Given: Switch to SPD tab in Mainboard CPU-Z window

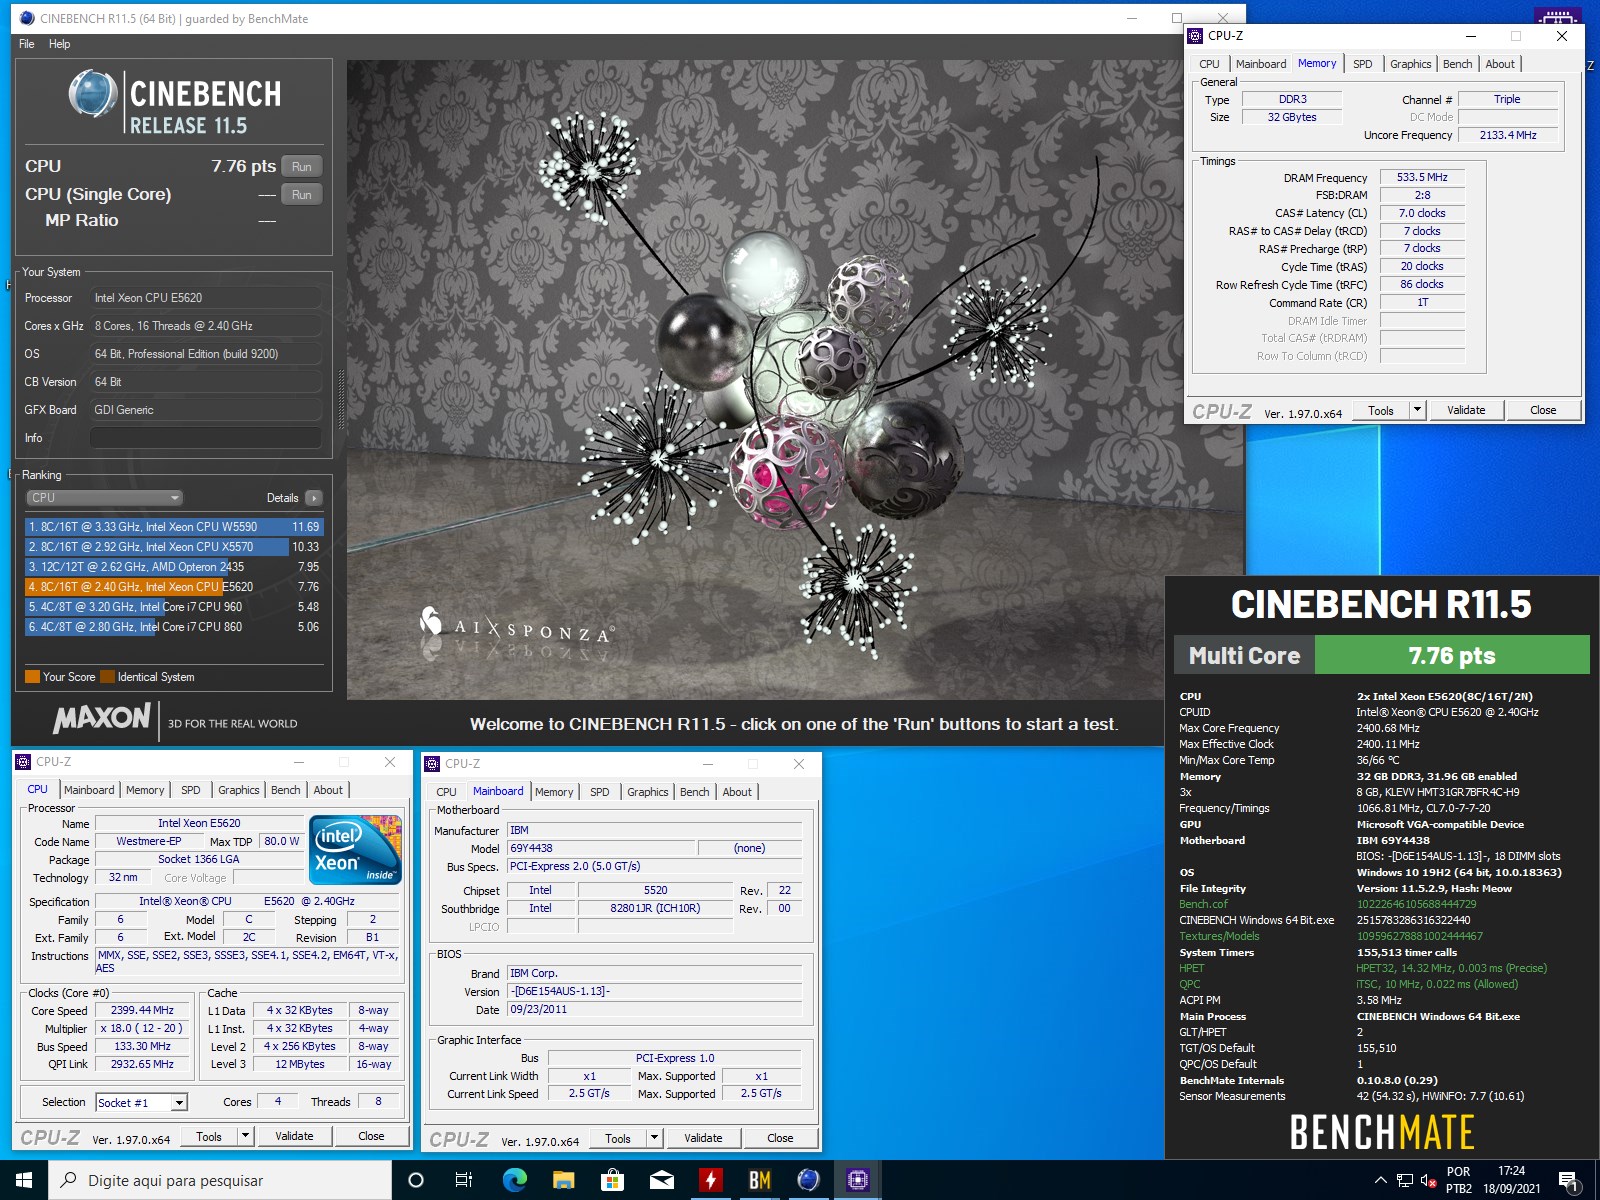Looking at the screenshot, I should (599, 792).
